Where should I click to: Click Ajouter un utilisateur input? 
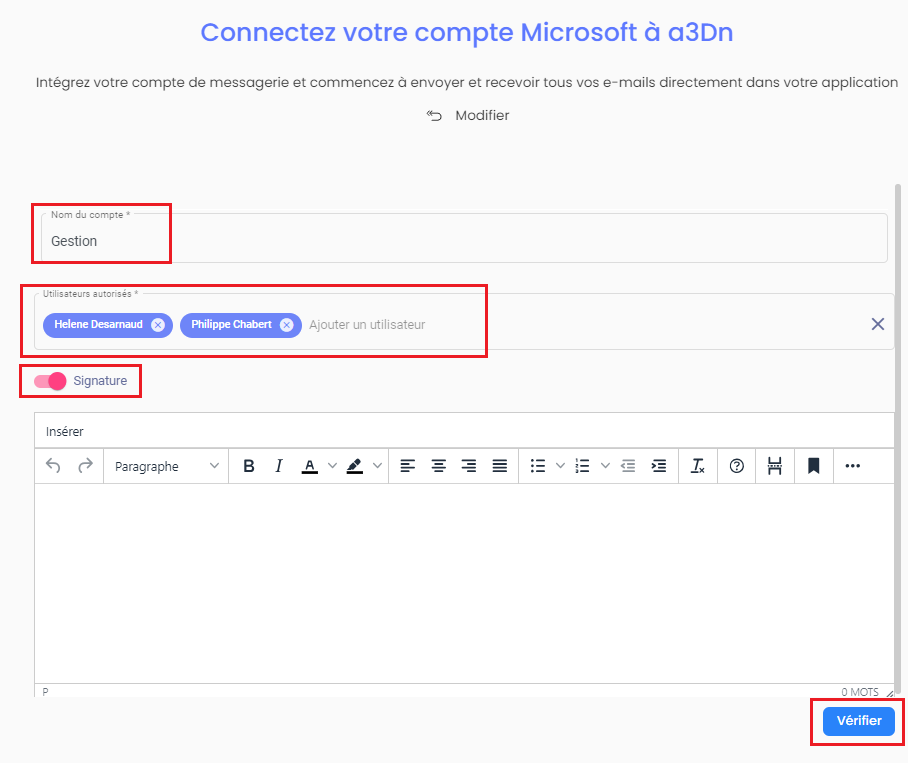click(x=367, y=325)
